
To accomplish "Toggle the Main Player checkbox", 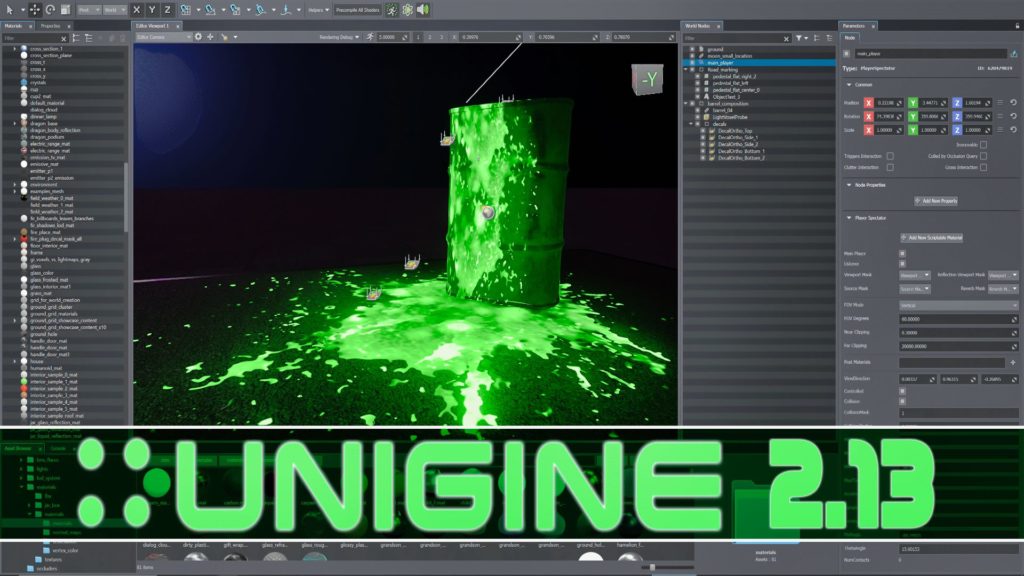I will pos(902,253).
